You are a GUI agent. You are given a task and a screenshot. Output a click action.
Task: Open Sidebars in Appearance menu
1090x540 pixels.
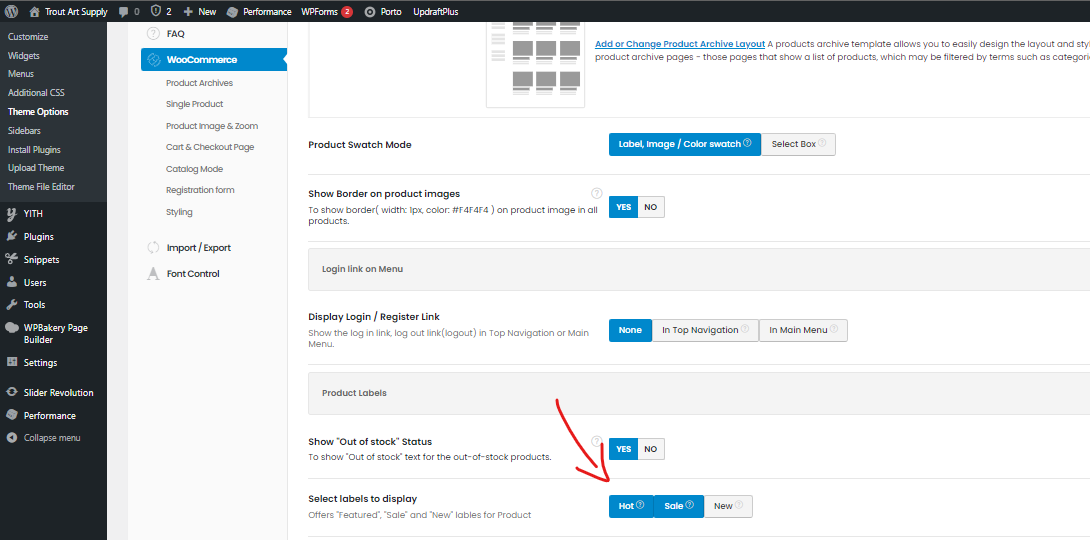point(24,131)
